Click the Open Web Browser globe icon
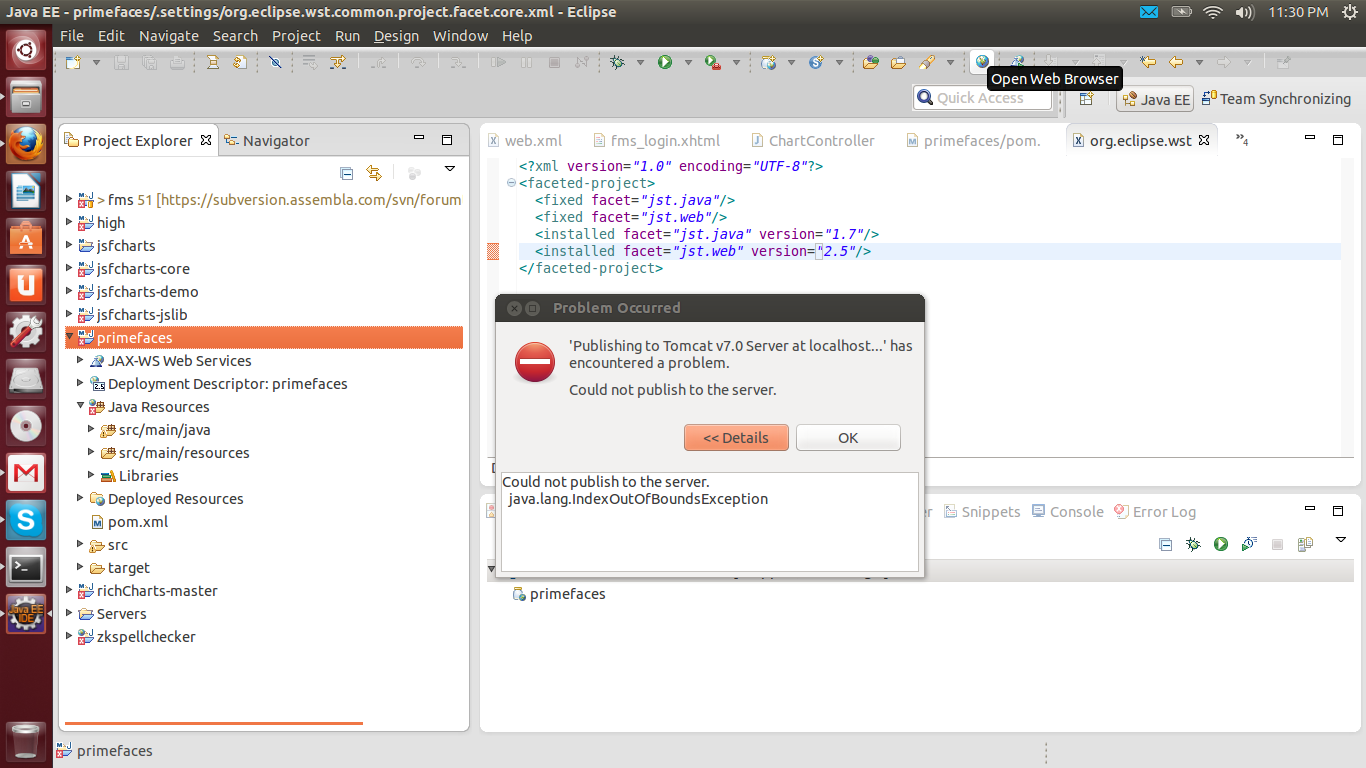 pyautogui.click(x=982, y=62)
